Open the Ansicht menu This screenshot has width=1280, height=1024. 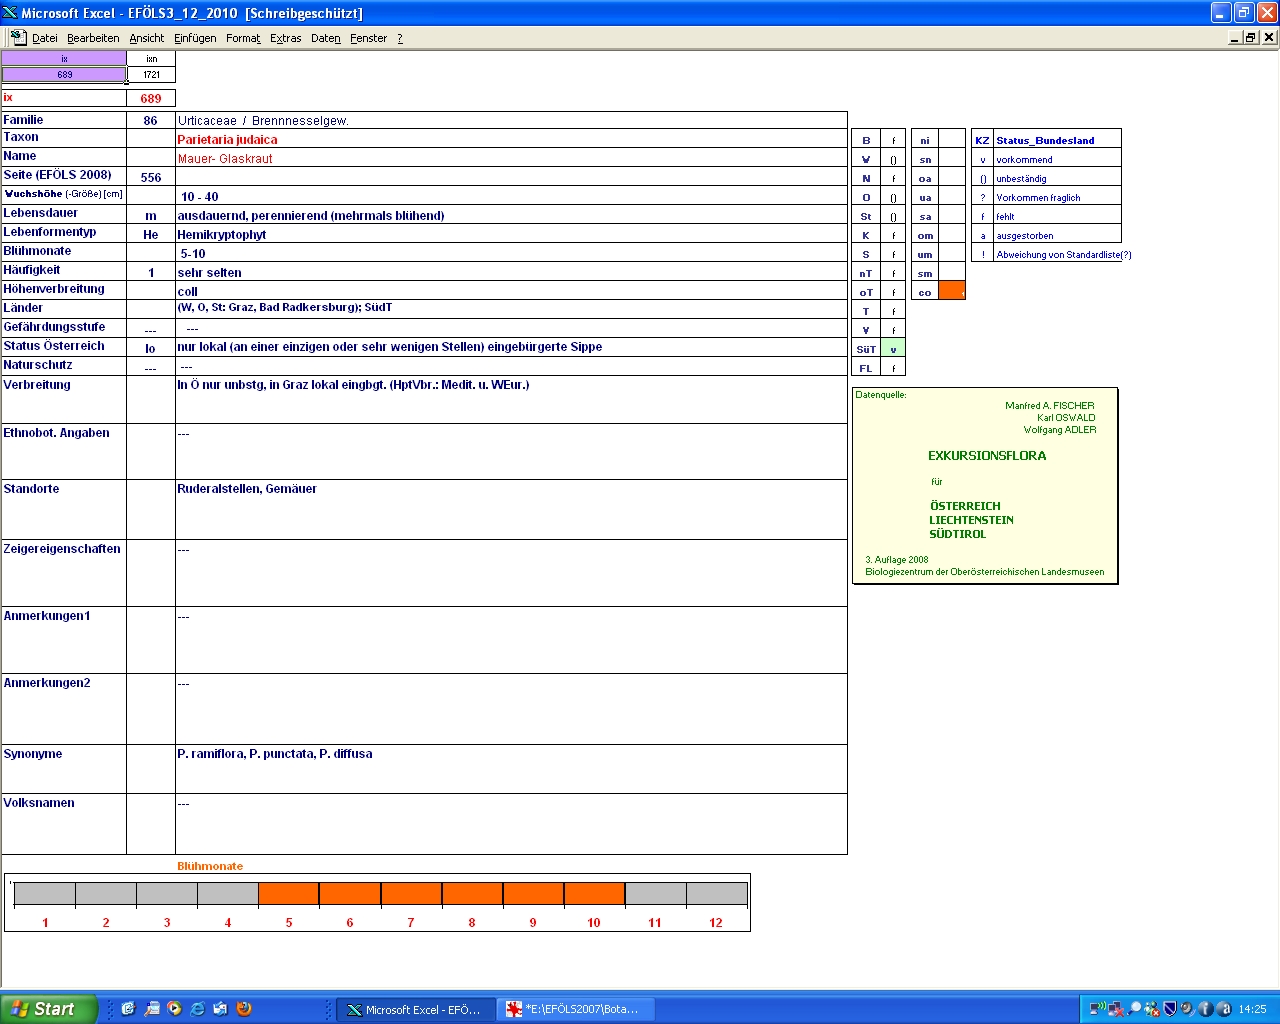[x=147, y=38]
